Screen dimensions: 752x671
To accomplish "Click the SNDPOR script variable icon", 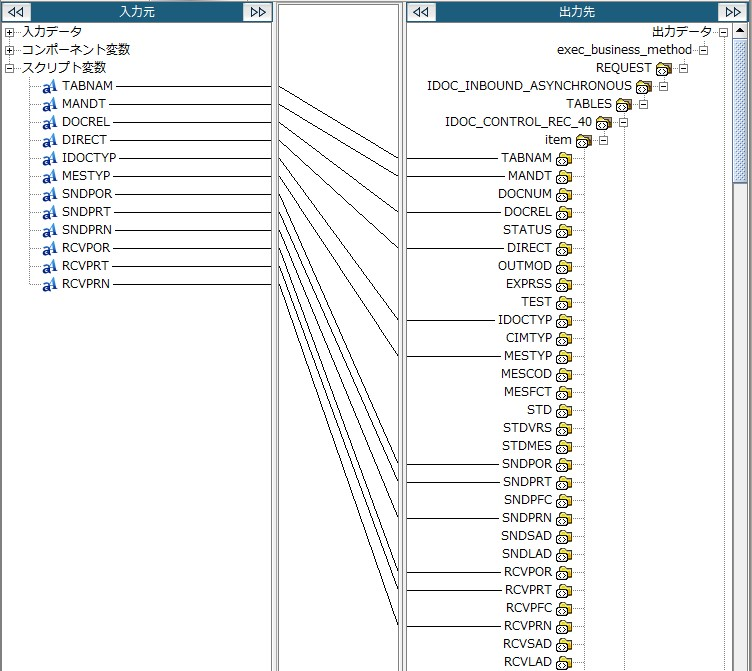I will (x=49, y=195).
